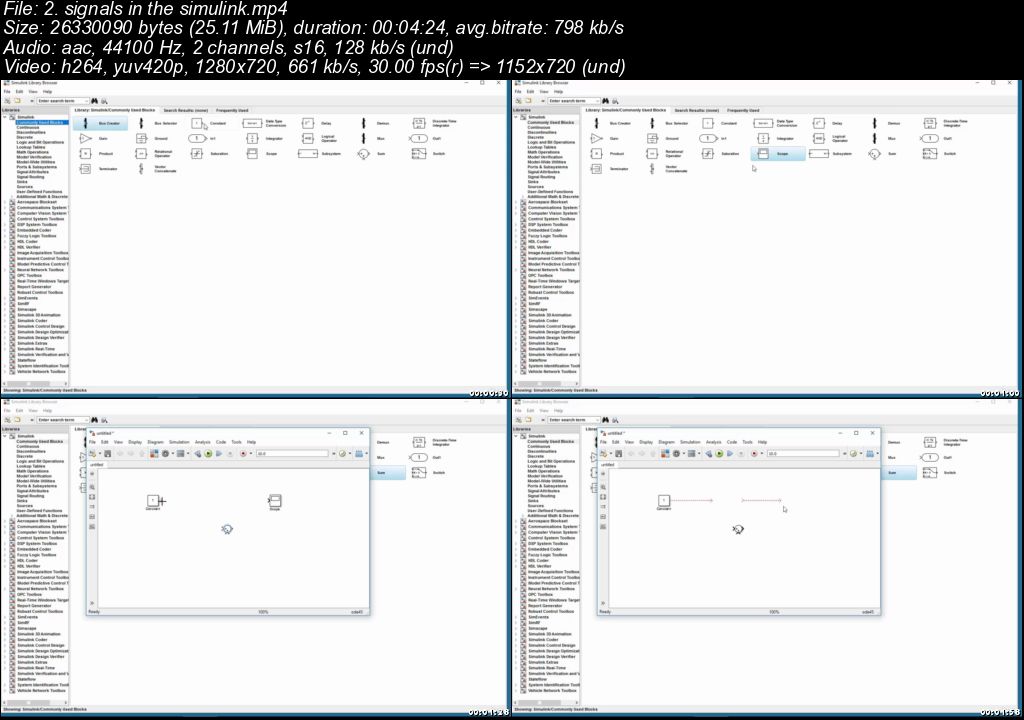Click the fit-to-view icon in bottom-right model palette
This screenshot has width=1024, height=720.
pyautogui.click(x=603, y=497)
